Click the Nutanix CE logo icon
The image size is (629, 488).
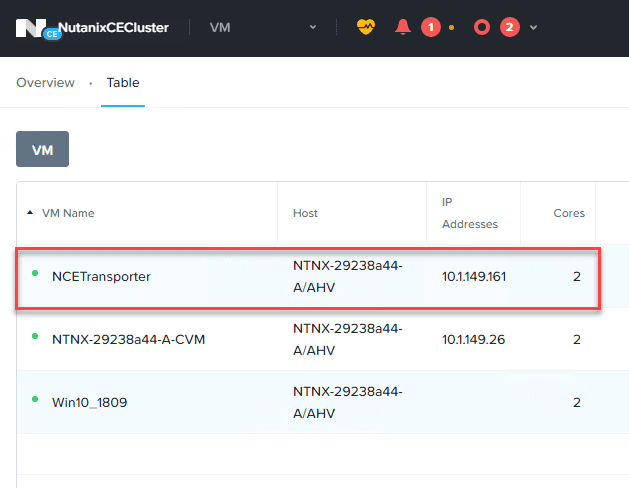coord(38,29)
